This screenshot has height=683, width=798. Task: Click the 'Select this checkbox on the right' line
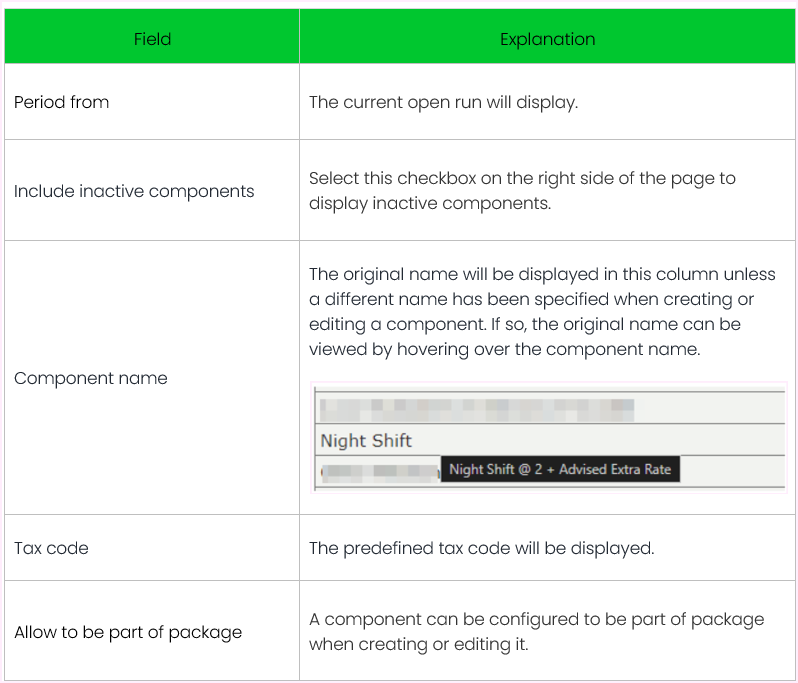pyautogui.click(x=522, y=178)
